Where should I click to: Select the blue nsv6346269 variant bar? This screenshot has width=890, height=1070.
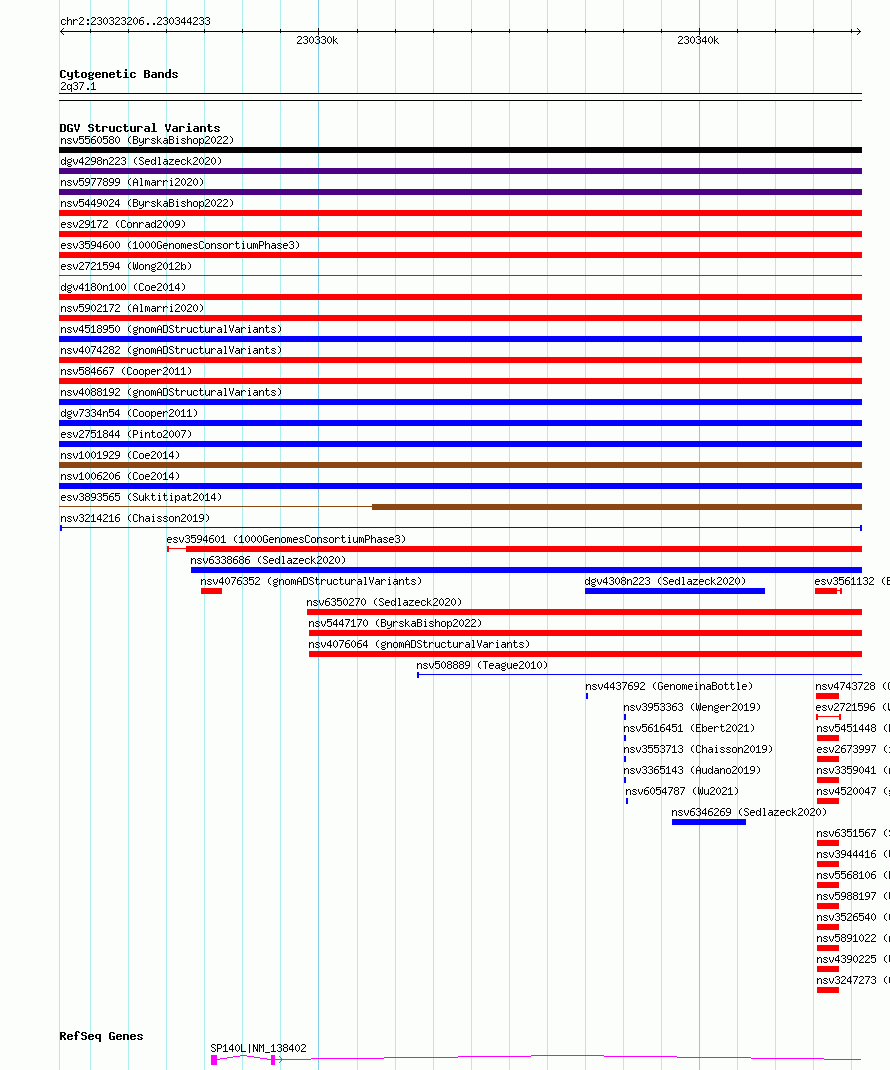pos(709,822)
